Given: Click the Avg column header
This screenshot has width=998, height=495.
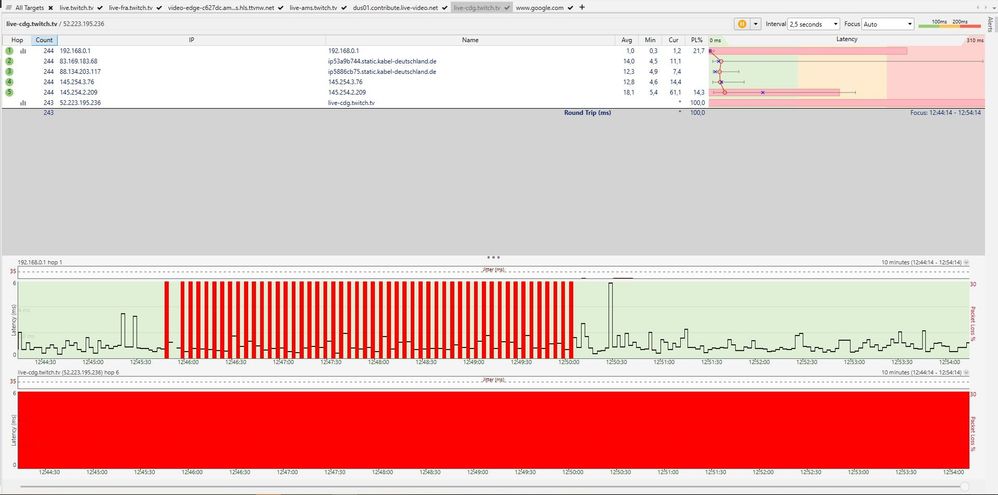Looking at the screenshot, I should click(x=627, y=39).
